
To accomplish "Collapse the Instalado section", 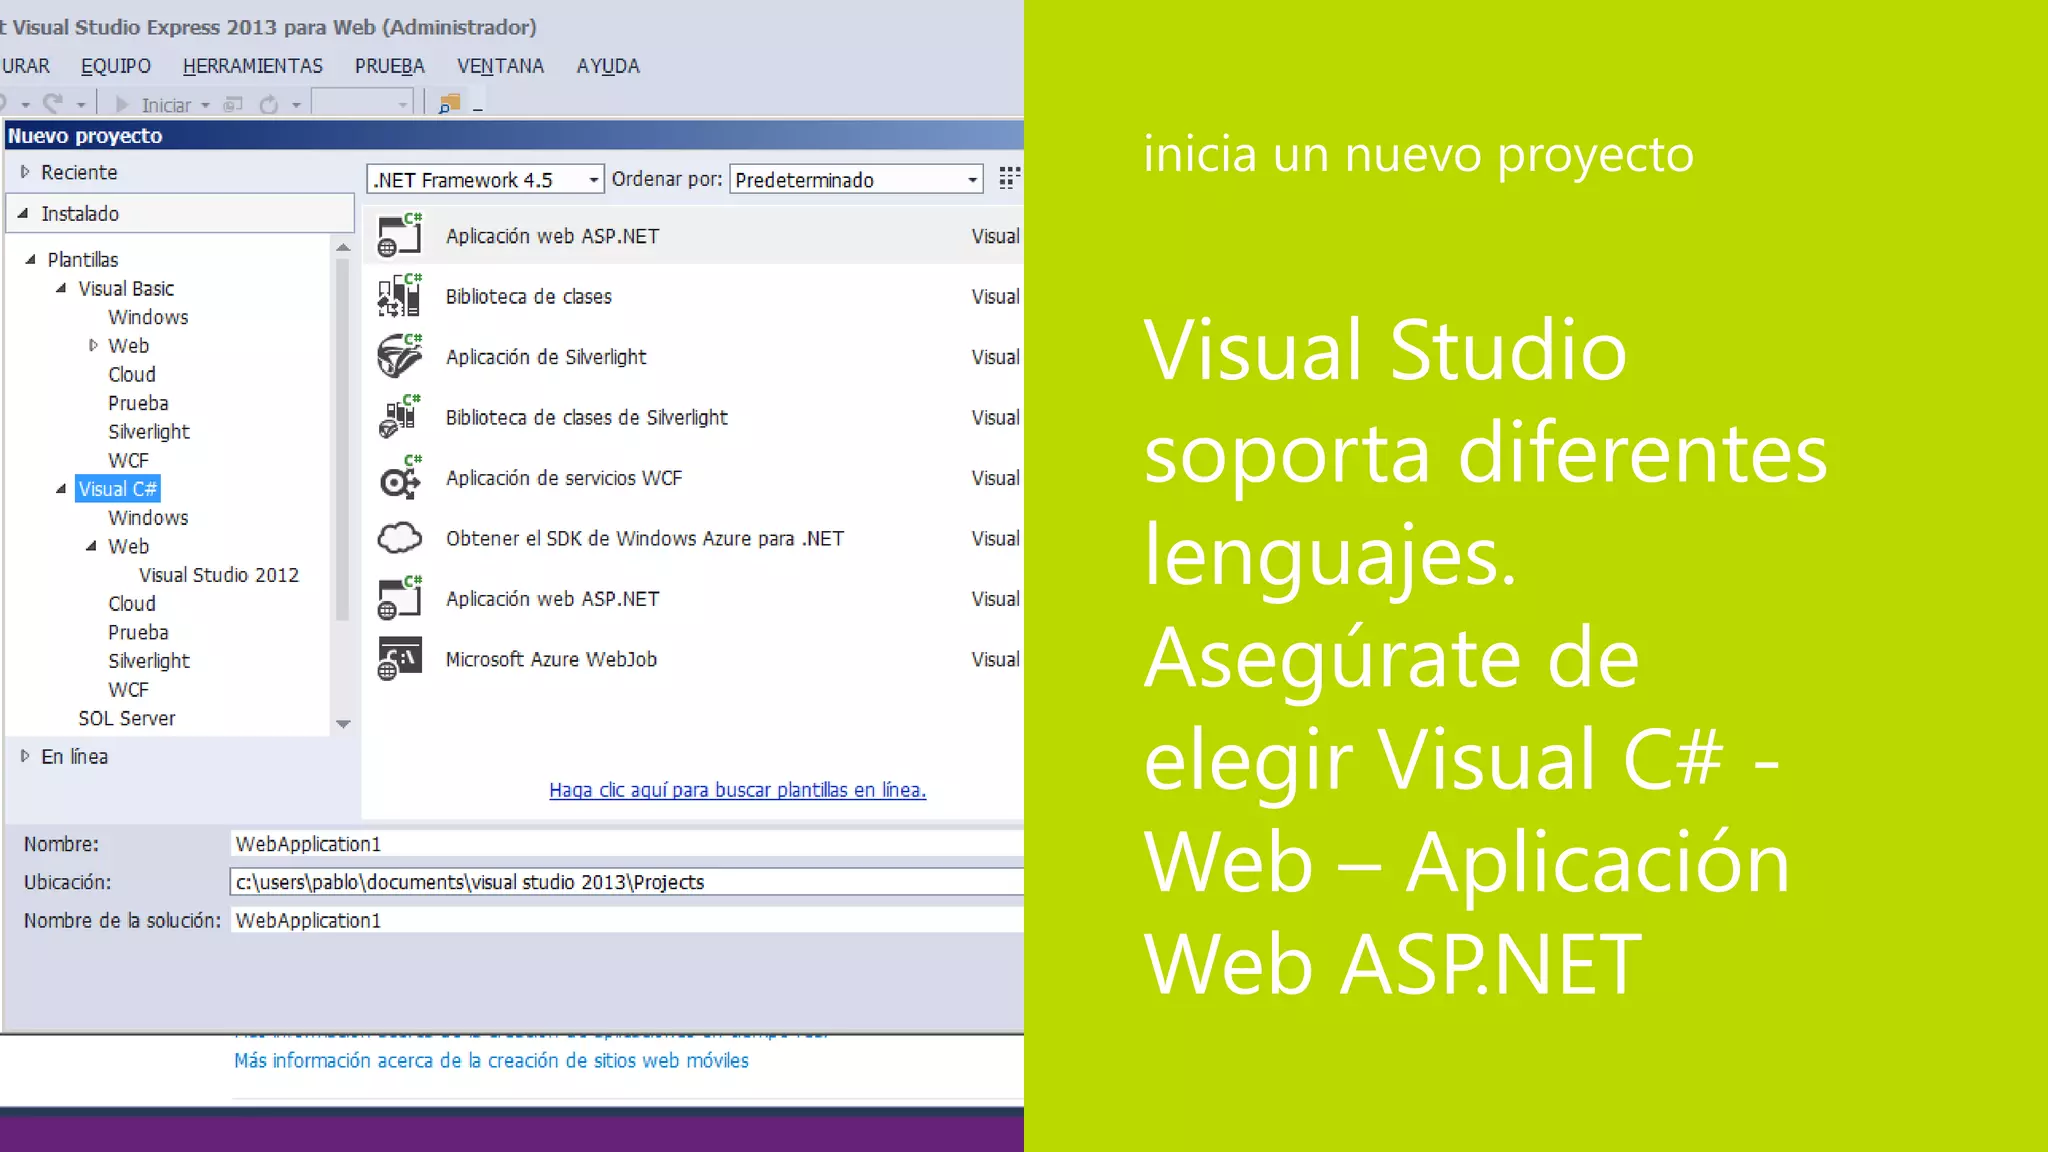I will (23, 213).
